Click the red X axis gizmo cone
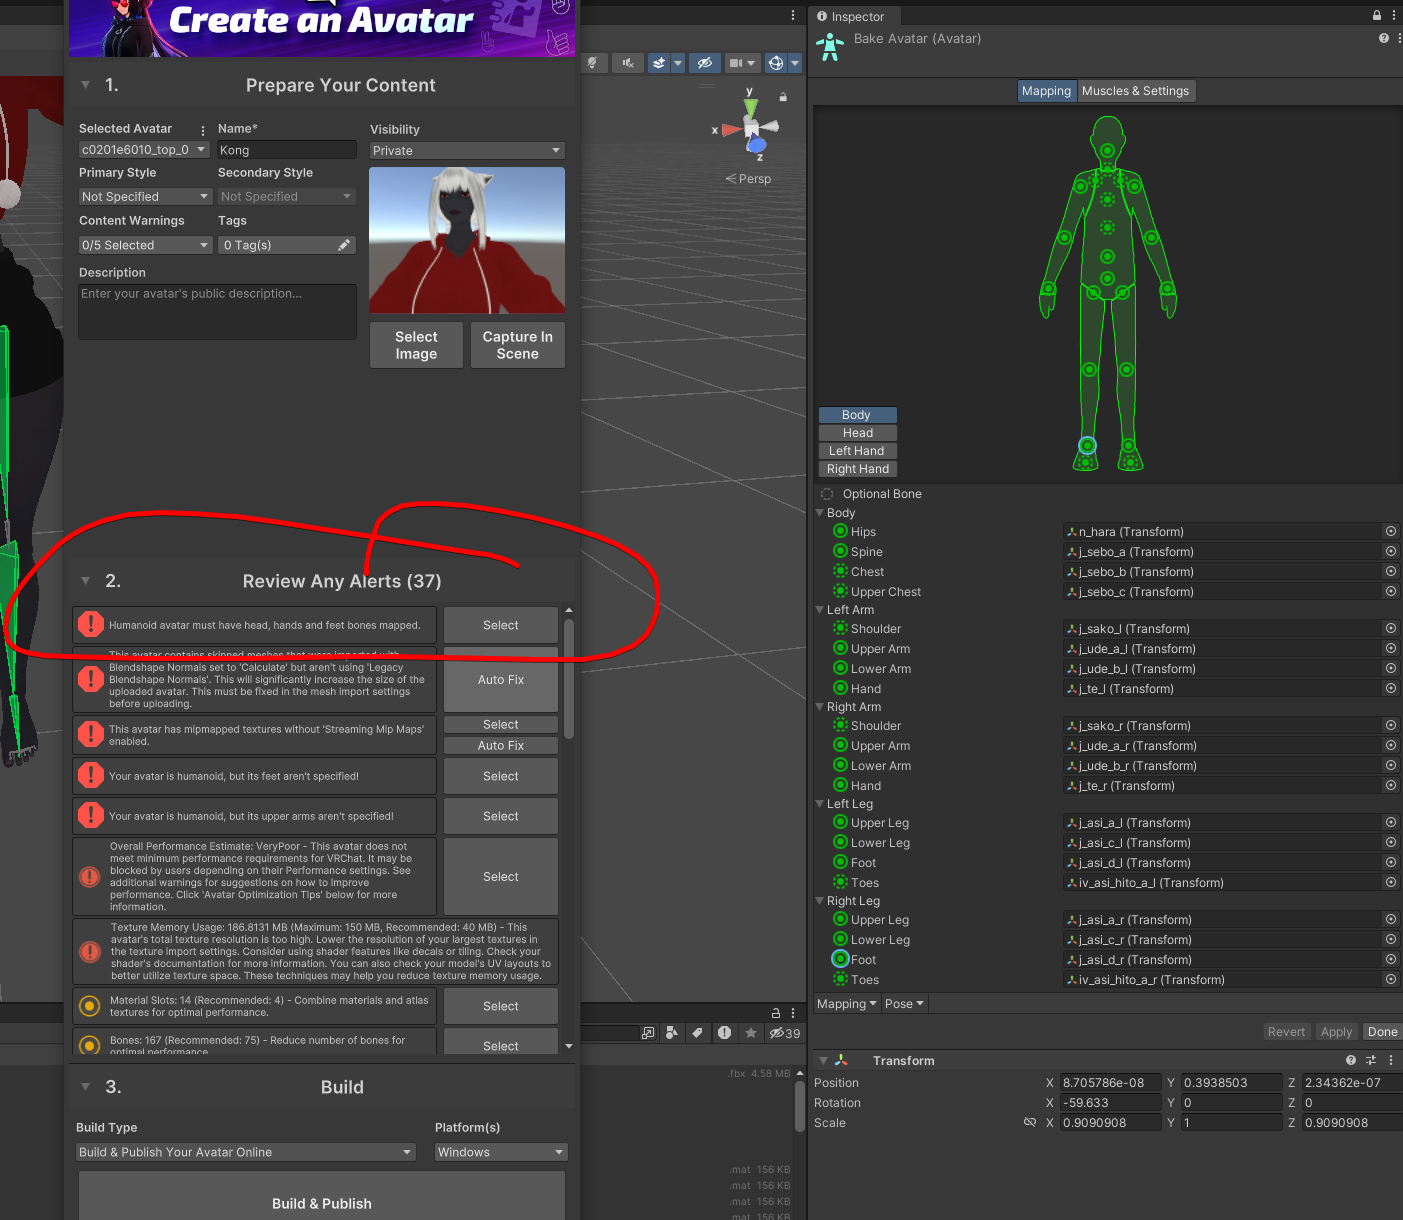The image size is (1403, 1220). click(732, 129)
